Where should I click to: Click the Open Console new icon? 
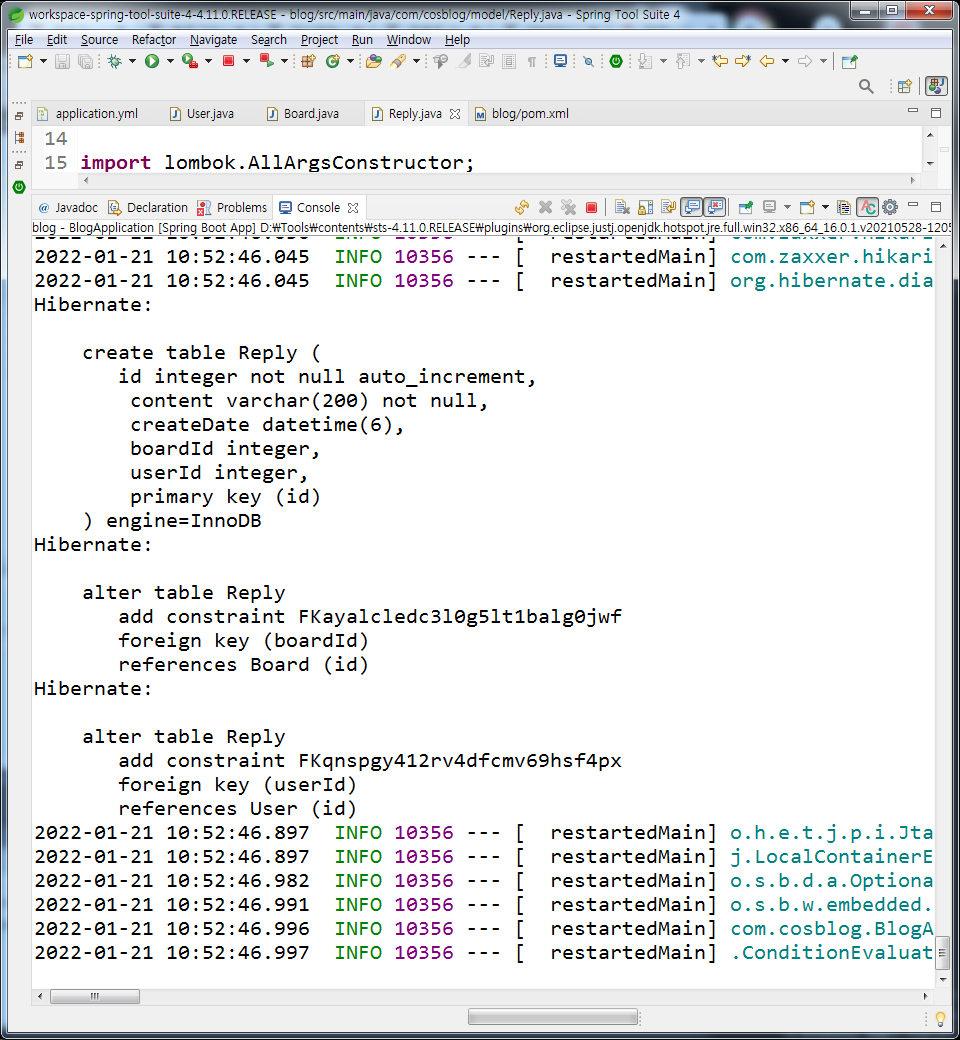pos(807,208)
